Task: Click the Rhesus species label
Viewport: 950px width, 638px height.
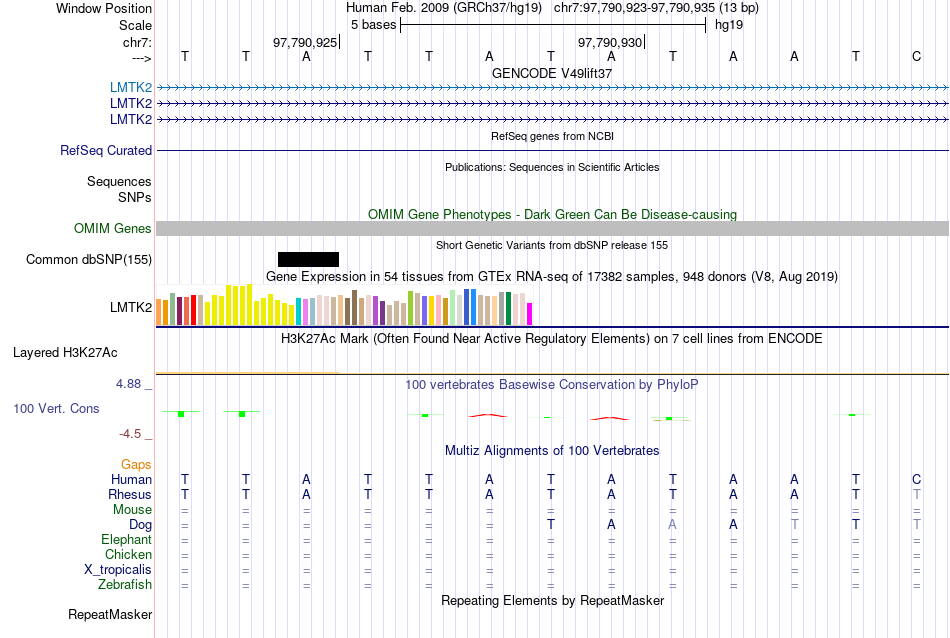Action: [130, 494]
